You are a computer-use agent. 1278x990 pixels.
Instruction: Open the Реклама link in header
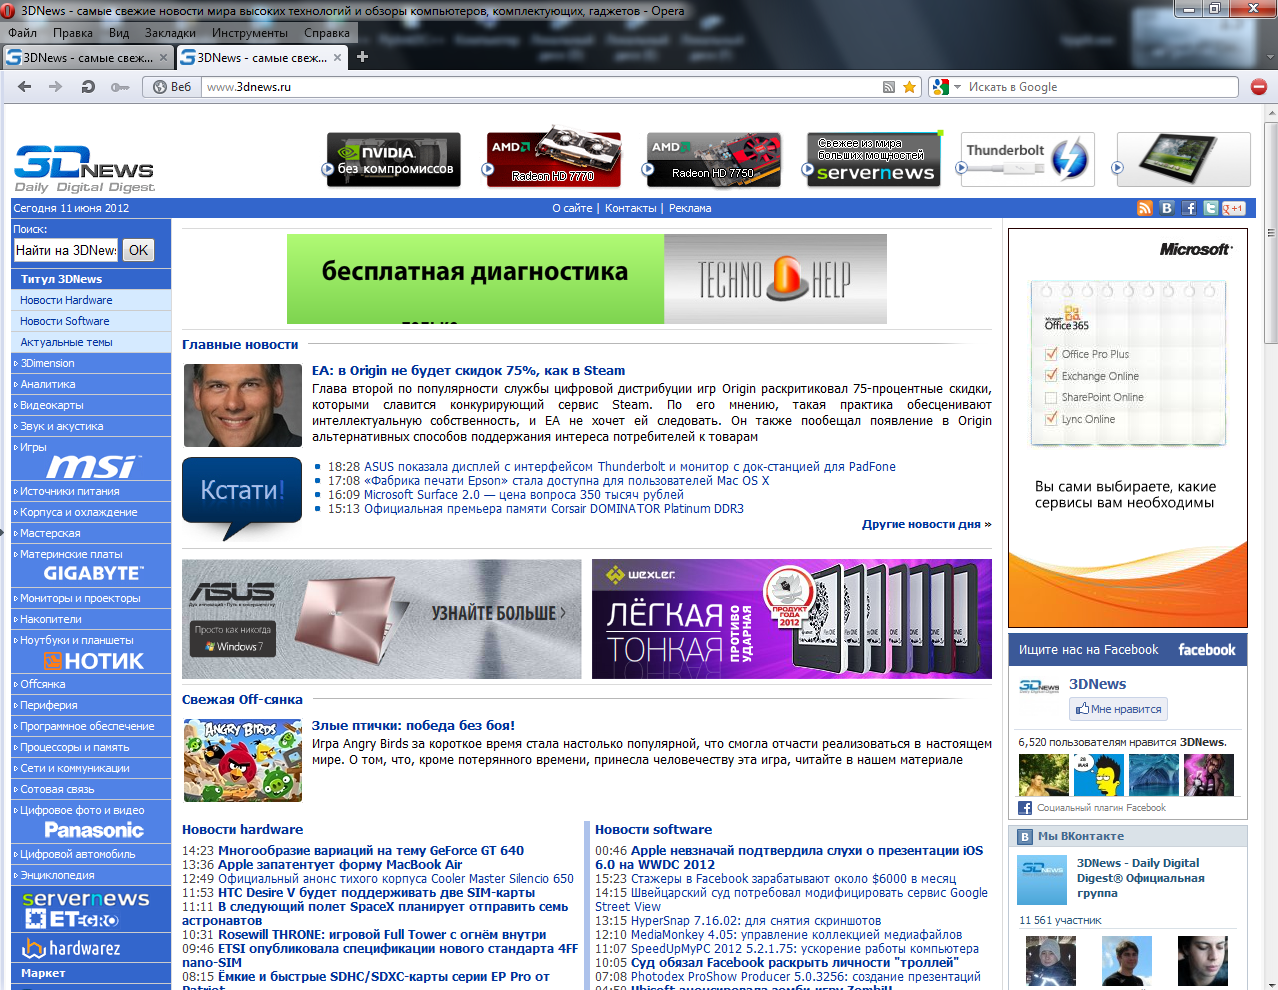[690, 208]
